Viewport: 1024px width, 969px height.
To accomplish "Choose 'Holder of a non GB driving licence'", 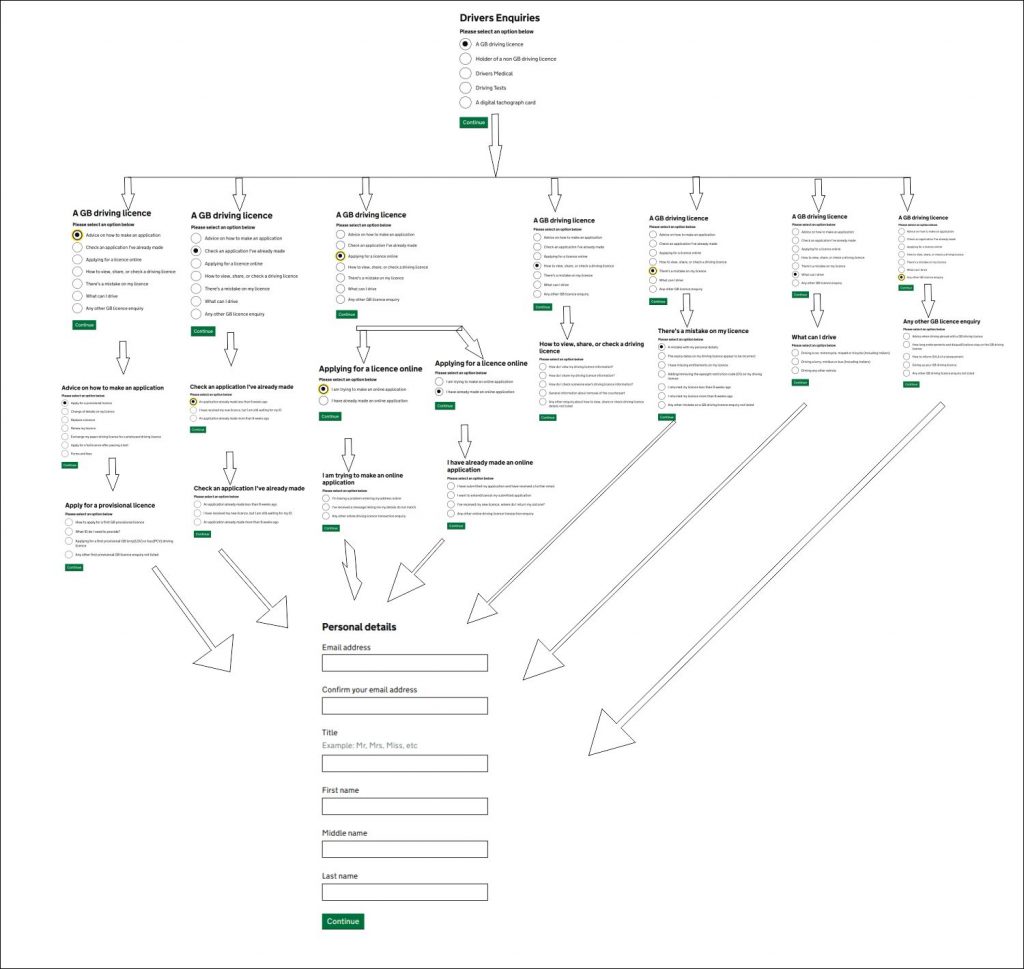I will point(465,59).
